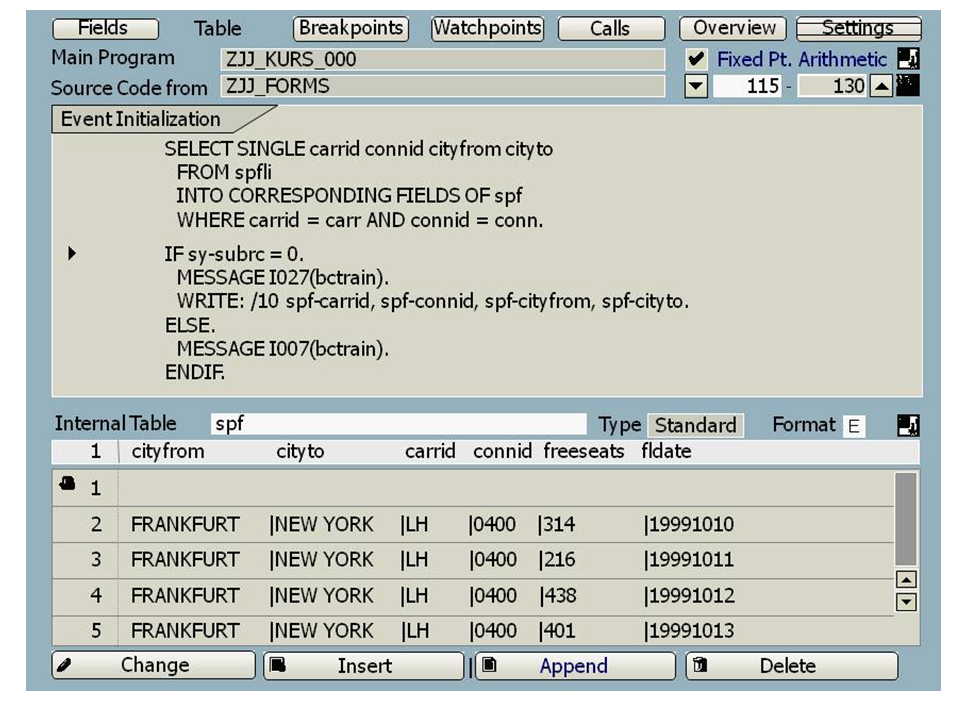Switch to the Watchpoints view

point(487,28)
